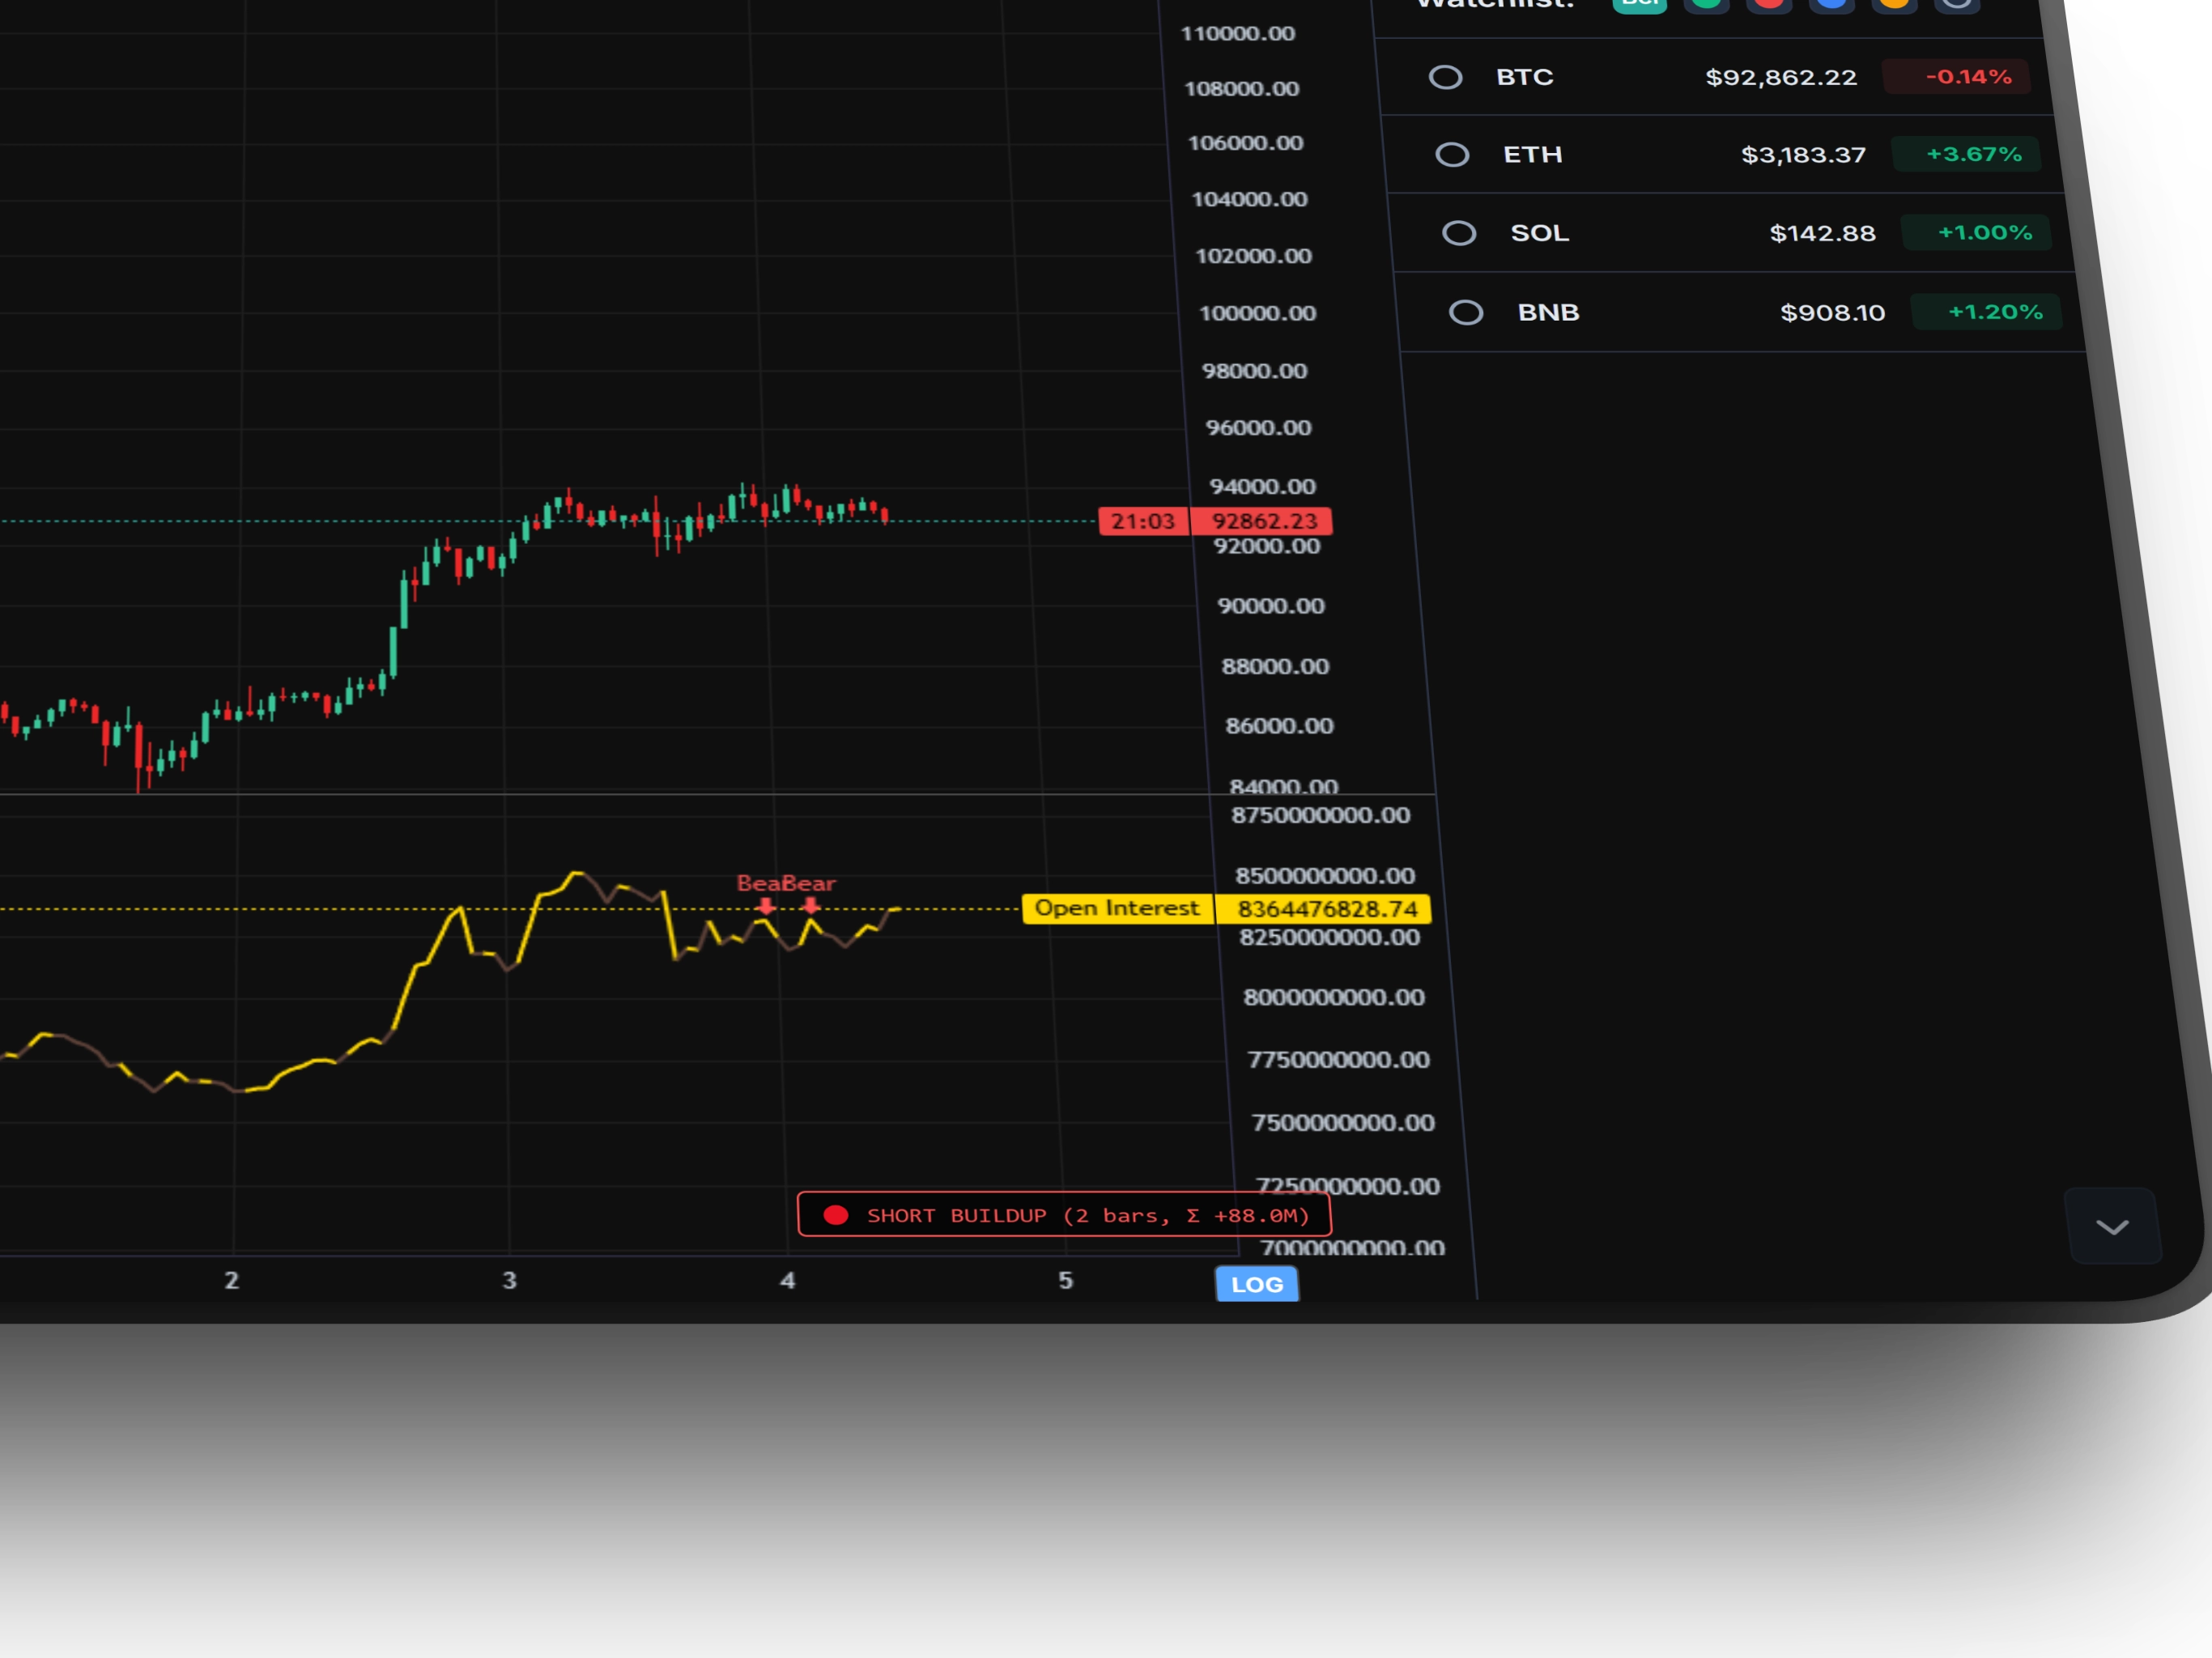Click the blue watchlist color filter
The height and width of the screenshot is (1658, 2212).
(x=1831, y=3)
